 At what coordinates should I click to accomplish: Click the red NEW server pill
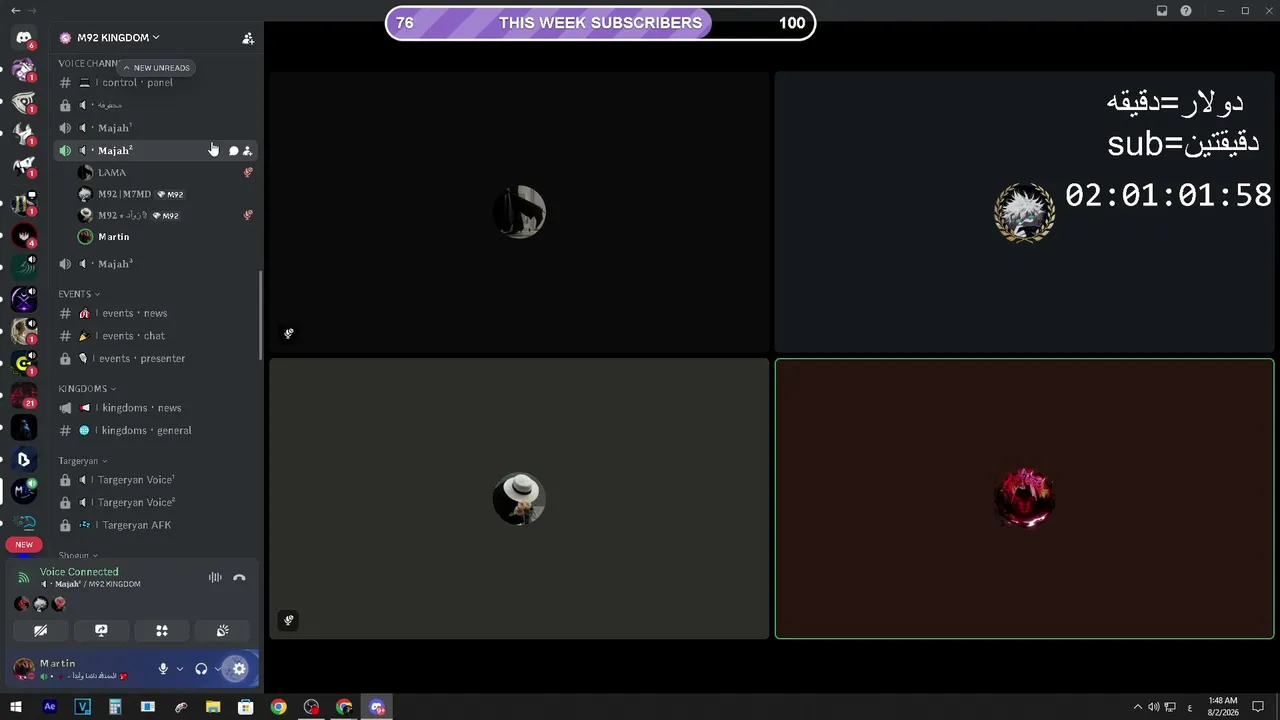click(x=24, y=545)
